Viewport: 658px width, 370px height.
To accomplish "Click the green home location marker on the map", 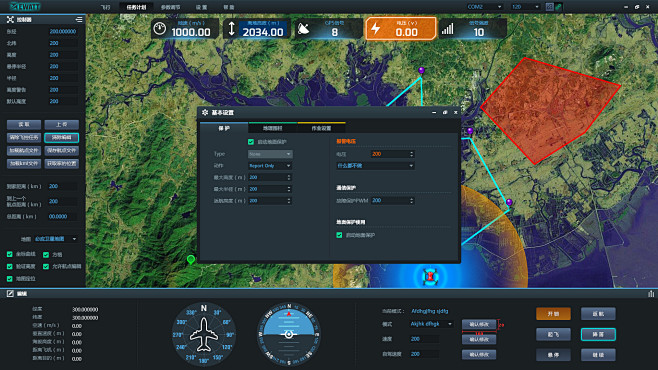I will (x=191, y=260).
